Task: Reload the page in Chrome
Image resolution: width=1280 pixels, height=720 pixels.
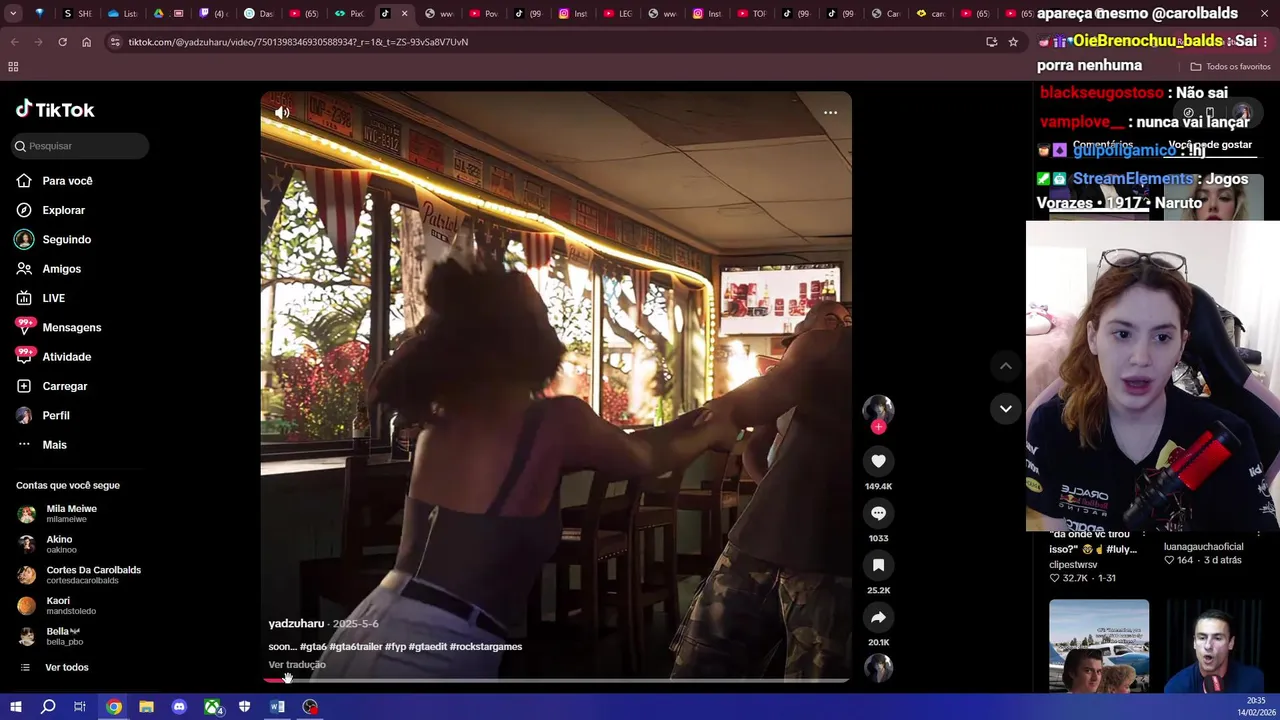Action: click(62, 42)
